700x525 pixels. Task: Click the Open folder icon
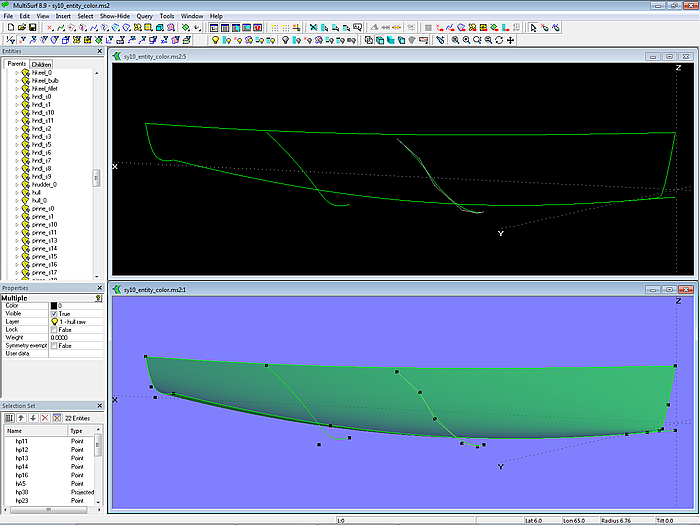tap(20, 27)
